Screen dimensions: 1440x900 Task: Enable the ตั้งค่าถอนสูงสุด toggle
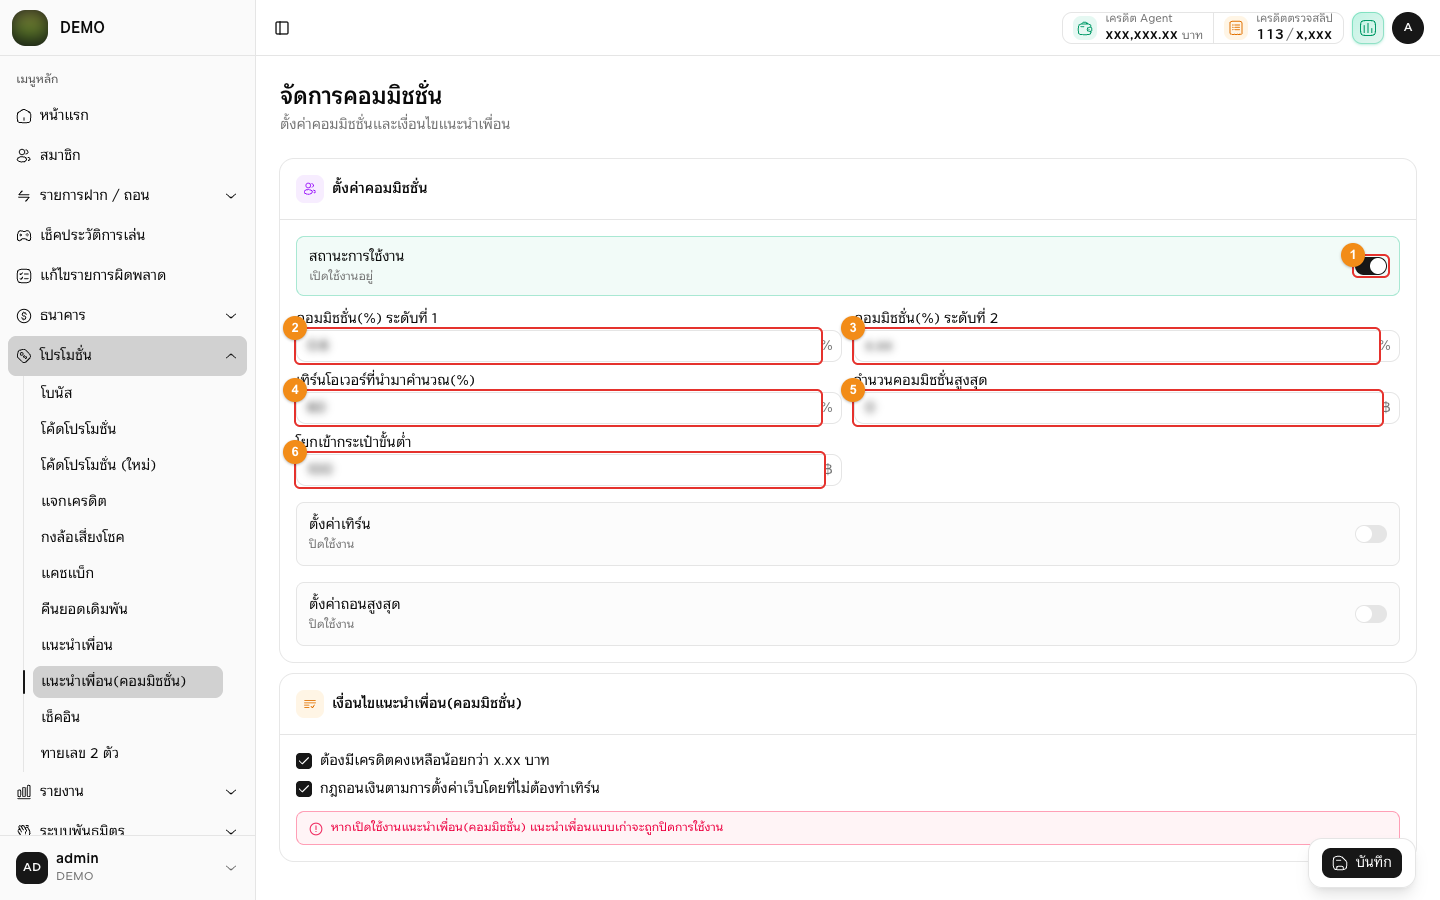[1371, 614]
